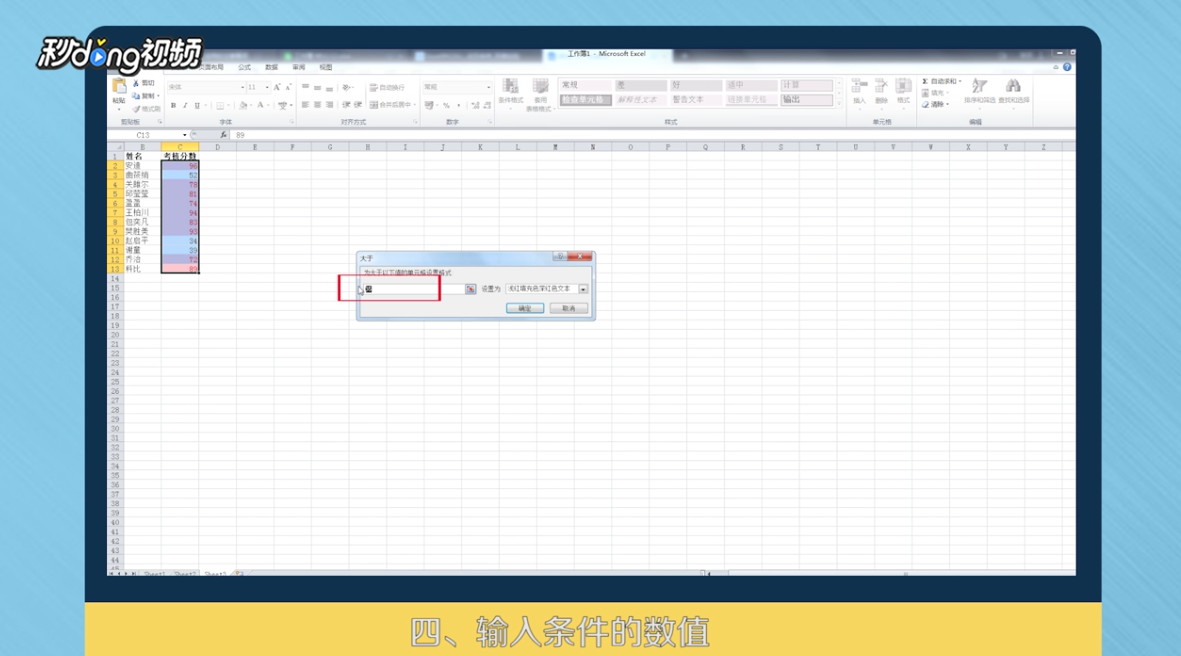Open Conditional Formatting (条件格式)
1181x656 pixels.
[511, 93]
